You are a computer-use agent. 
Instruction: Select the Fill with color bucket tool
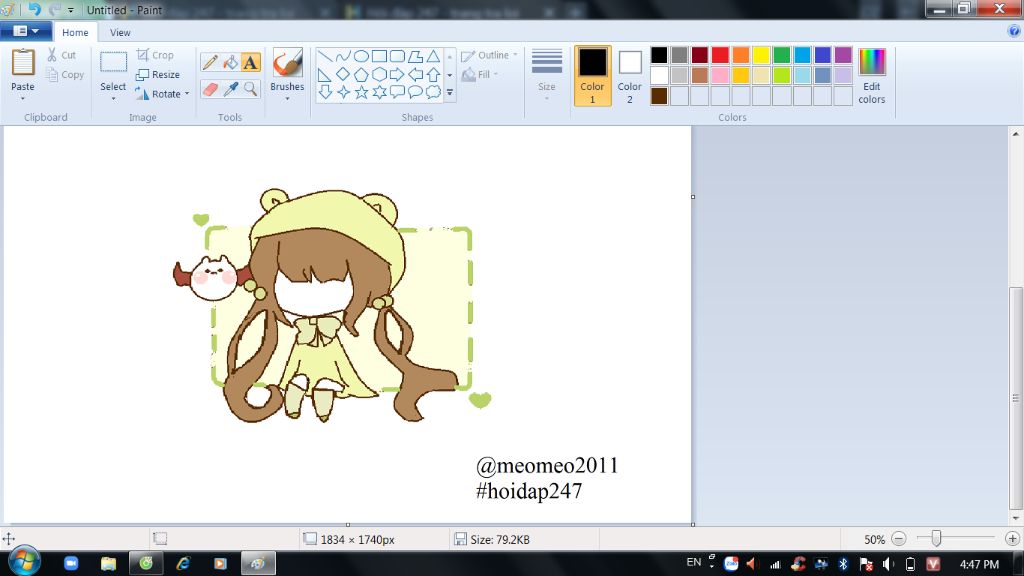tap(230, 62)
